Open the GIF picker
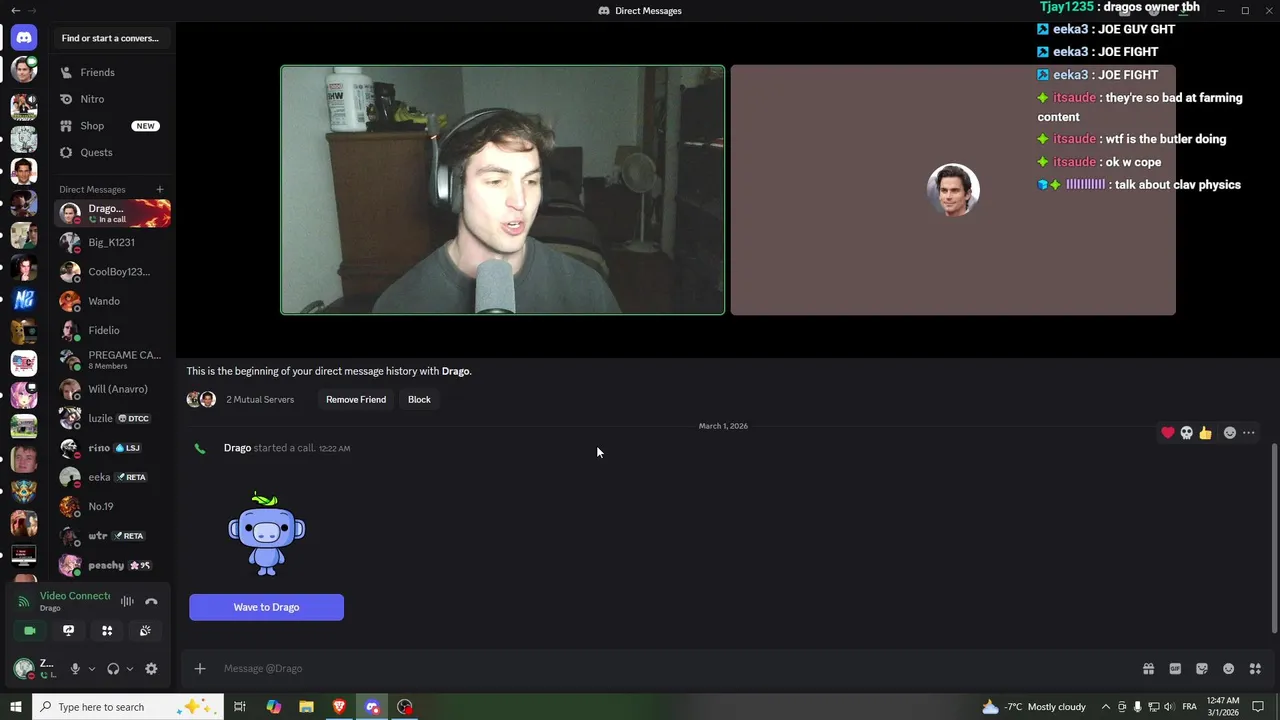 tap(1175, 669)
